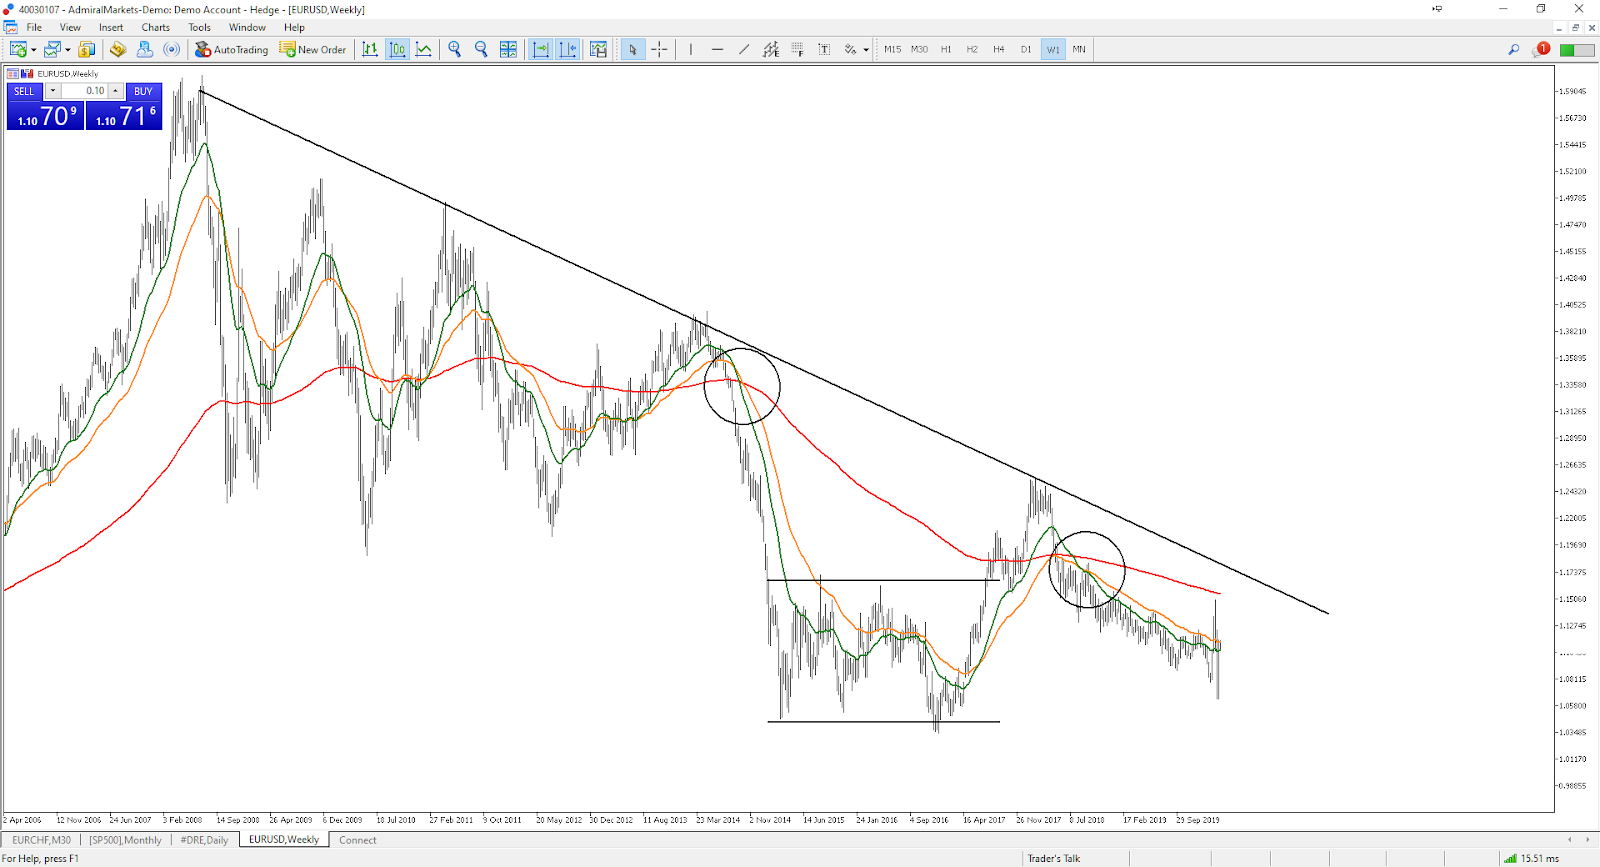Draw a vertical line
1600x867 pixels.
(690, 49)
